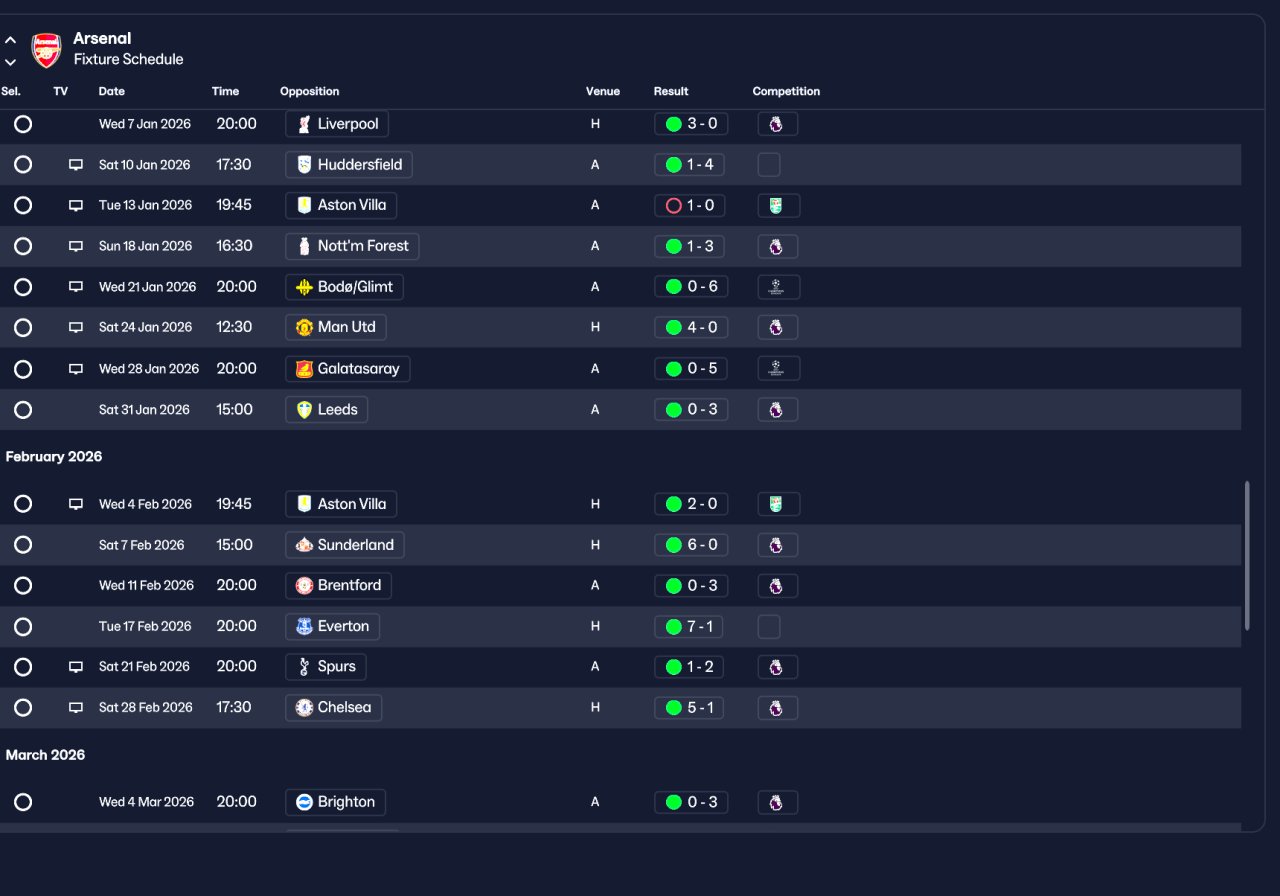Select the radio circle for Sunderland fixture
The width and height of the screenshot is (1280, 896).
(23, 545)
